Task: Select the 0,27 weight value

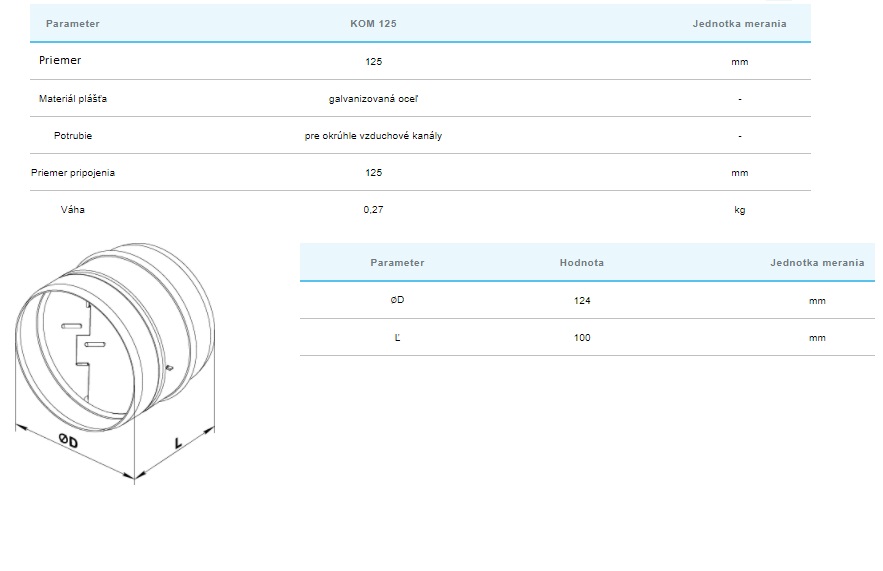Action: point(373,210)
